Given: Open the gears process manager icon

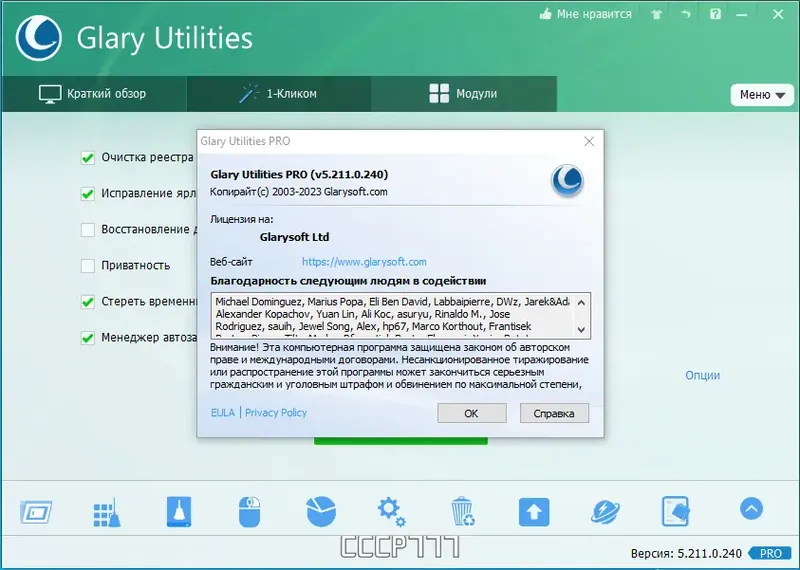Looking at the screenshot, I should (x=391, y=512).
